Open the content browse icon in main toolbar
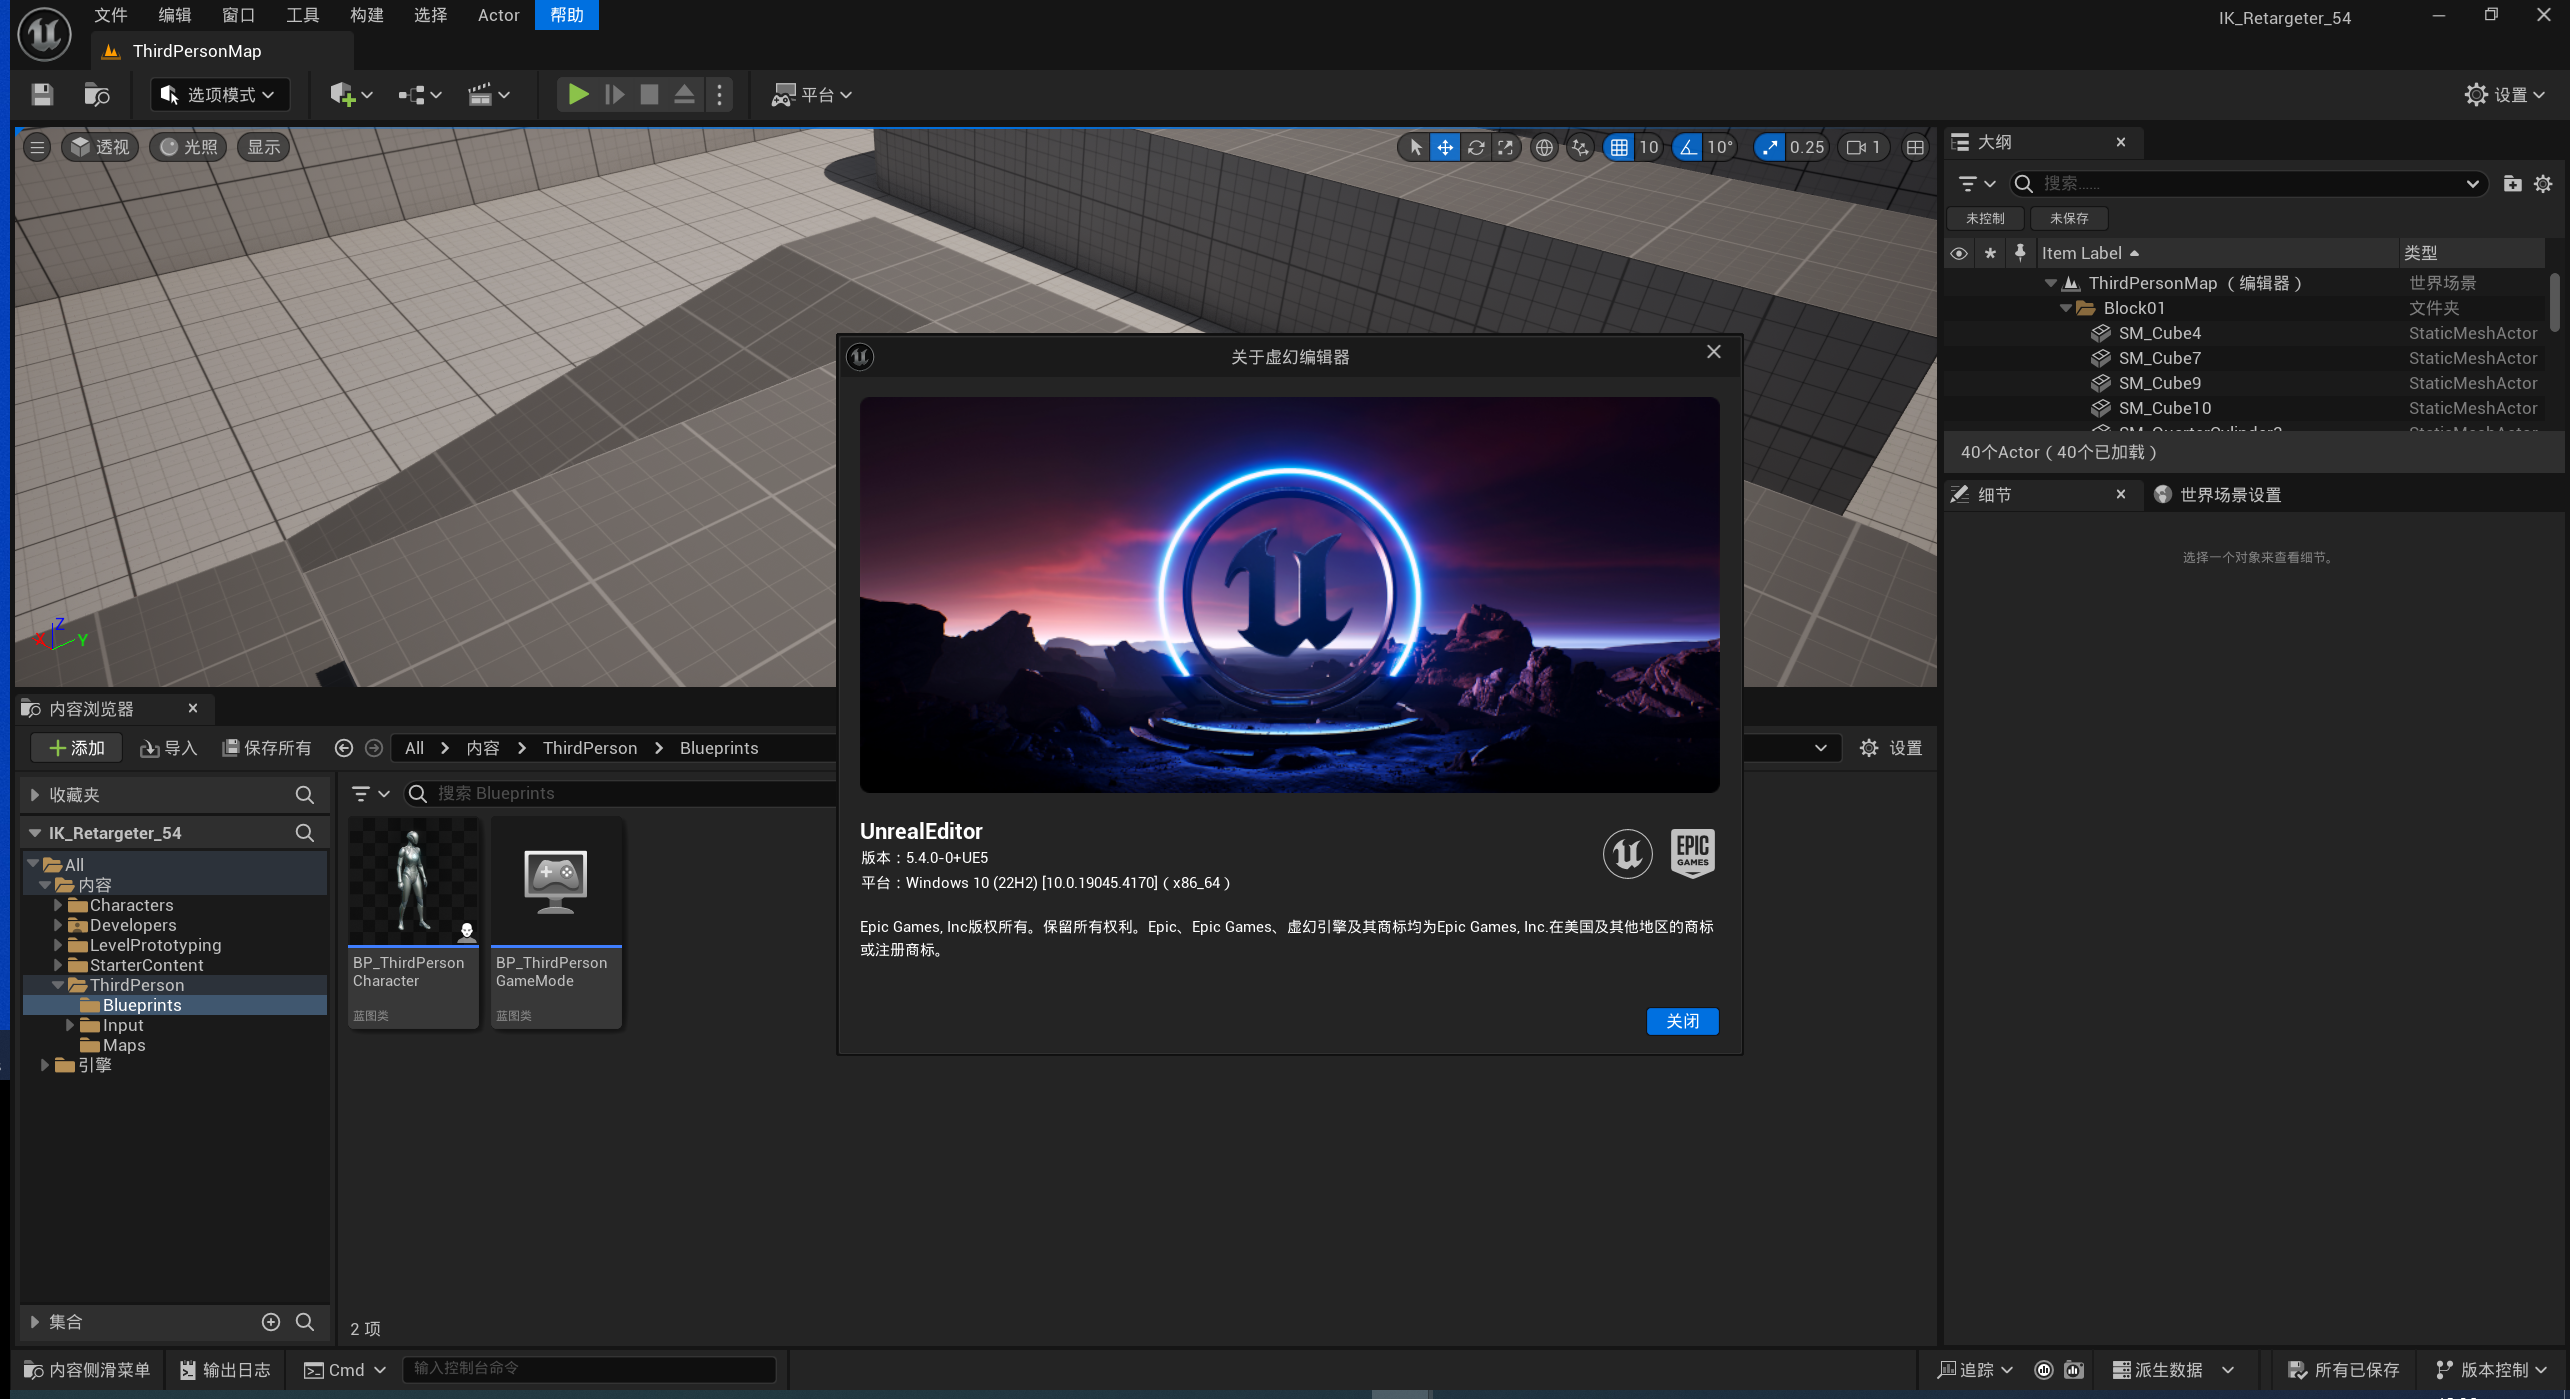The image size is (2570, 1399). pos(97,95)
